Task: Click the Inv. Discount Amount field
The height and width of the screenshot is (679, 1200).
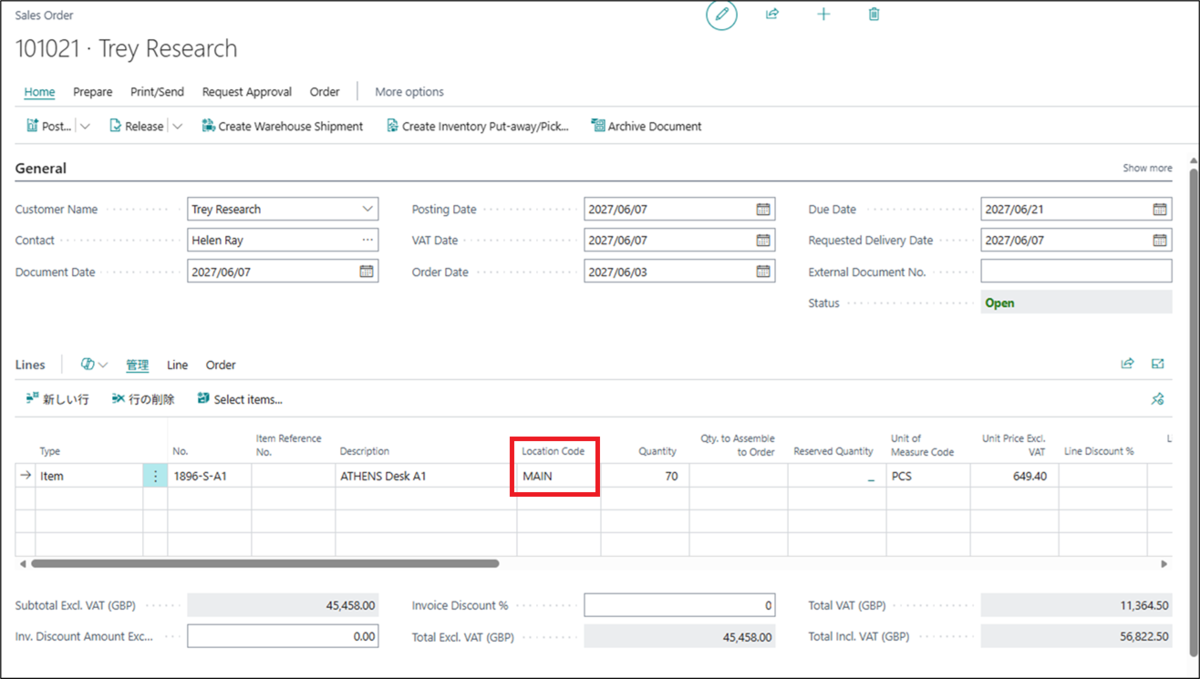Action: 283,636
